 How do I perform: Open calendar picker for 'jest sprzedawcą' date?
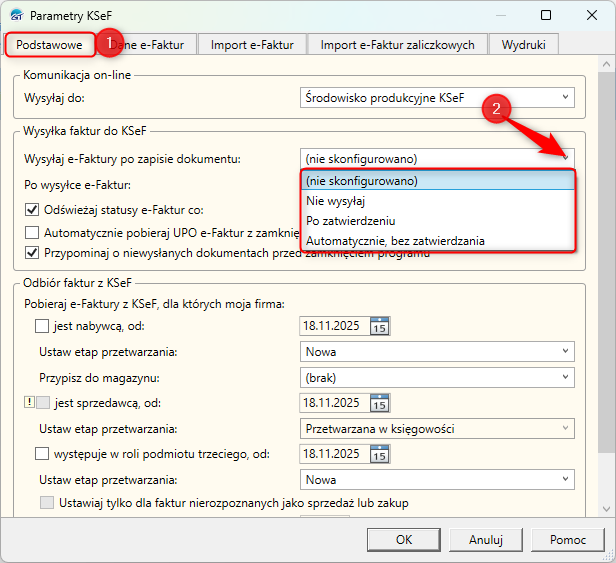[x=380, y=403]
